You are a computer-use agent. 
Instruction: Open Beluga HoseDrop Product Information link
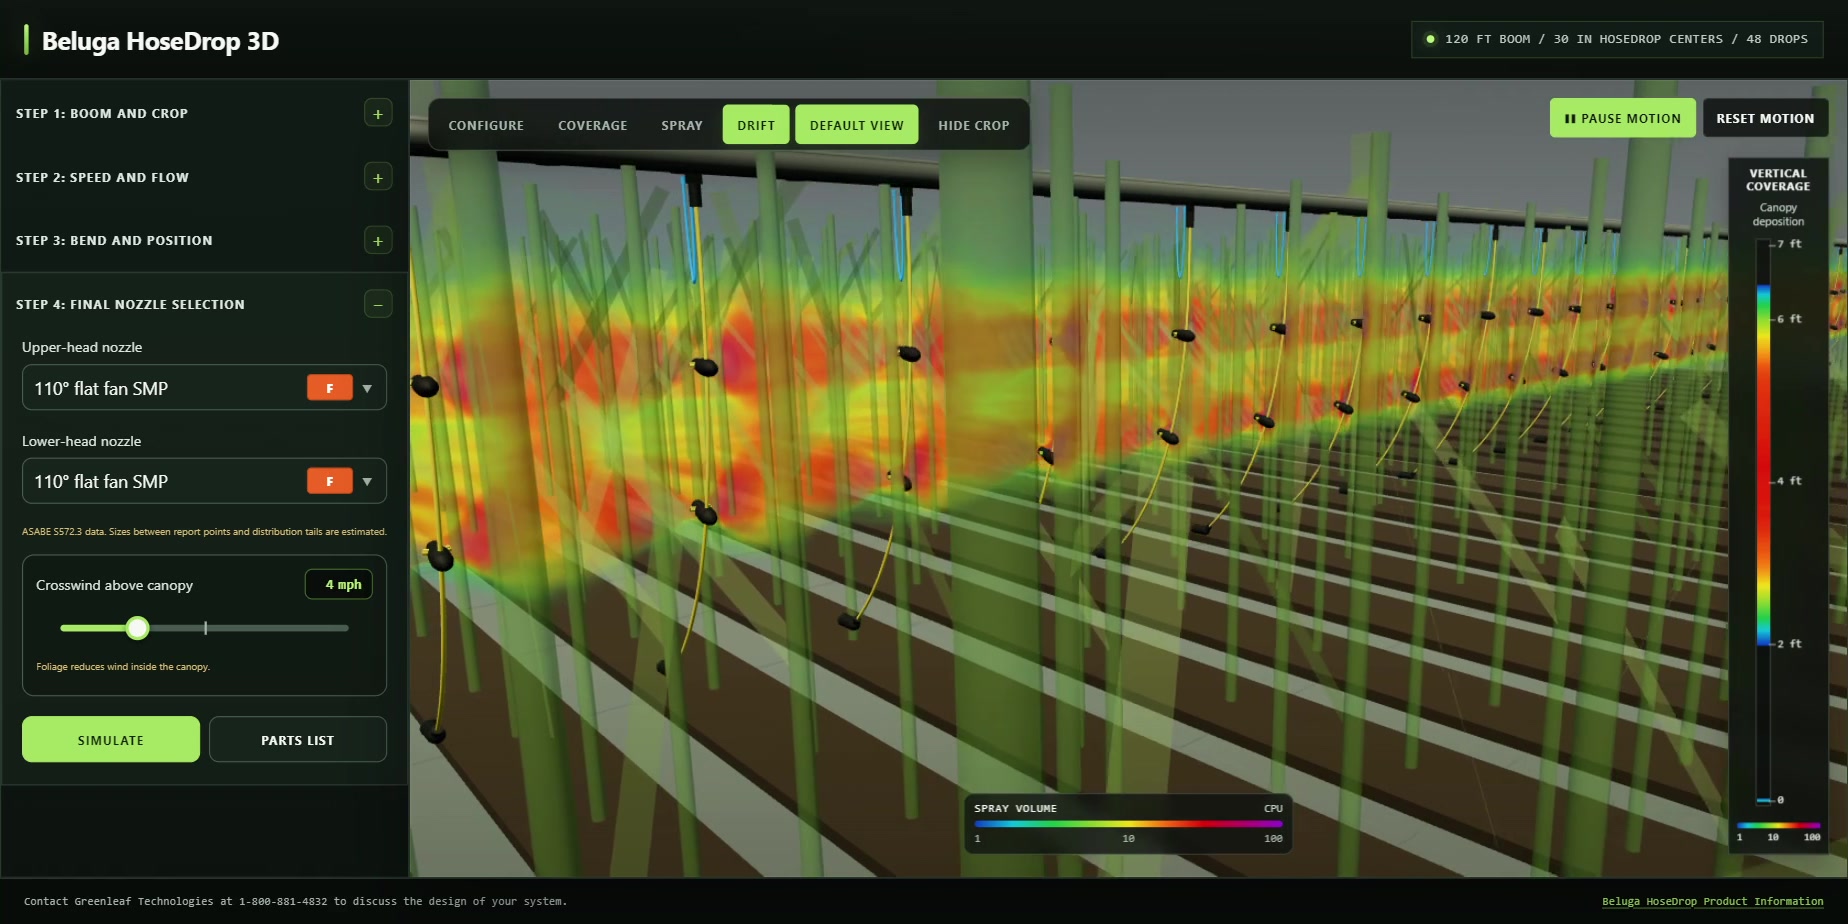[x=1712, y=902]
